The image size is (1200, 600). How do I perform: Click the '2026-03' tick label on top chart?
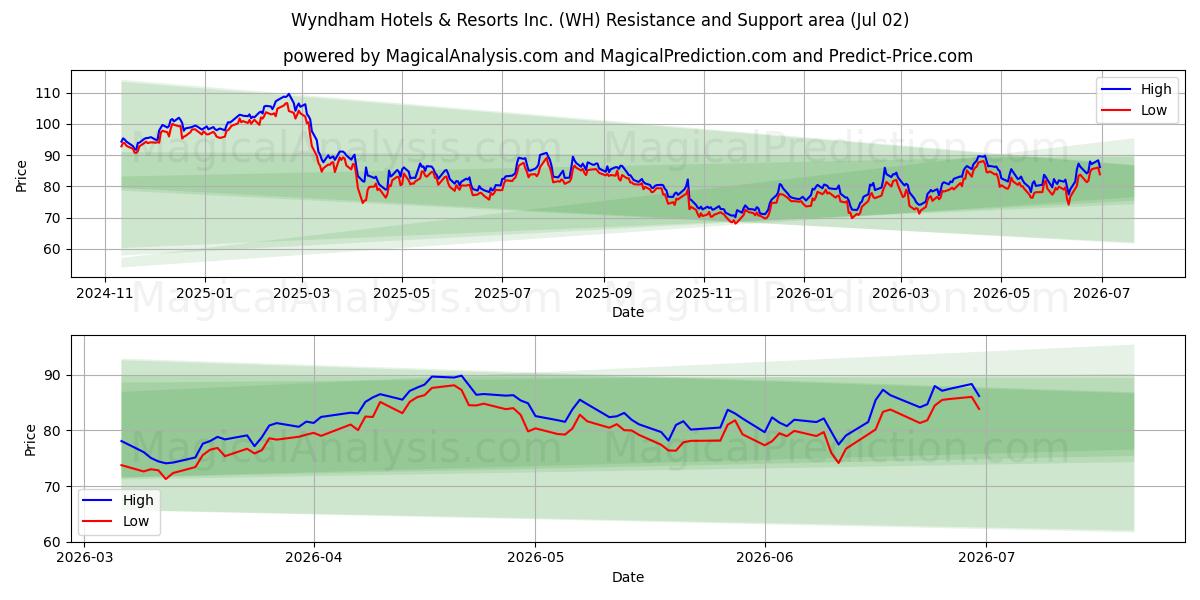click(900, 294)
